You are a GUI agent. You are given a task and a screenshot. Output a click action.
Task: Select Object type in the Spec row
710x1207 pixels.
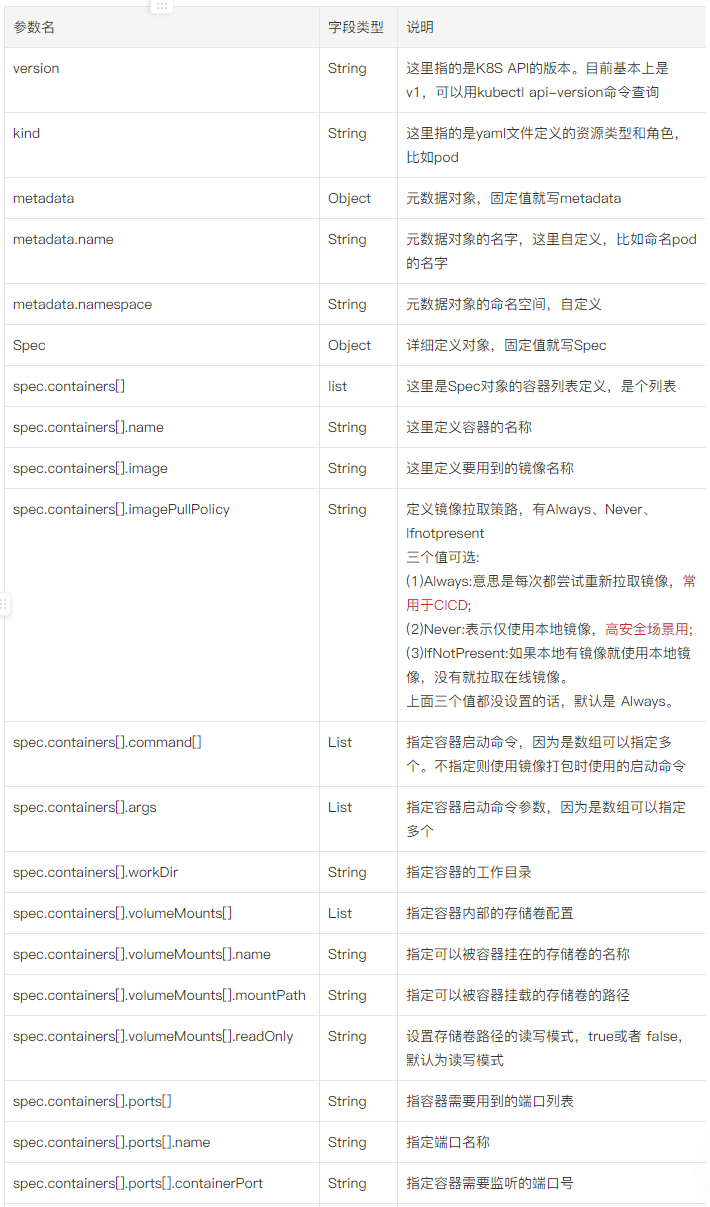(x=350, y=346)
